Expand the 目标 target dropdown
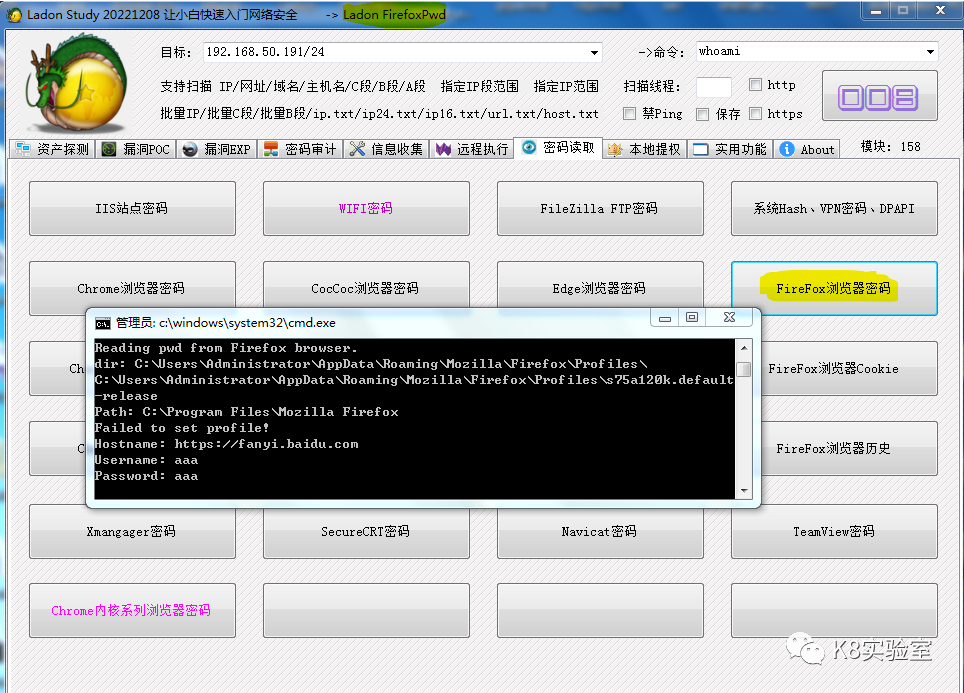Screen dimensions: 964x693 coord(594,52)
